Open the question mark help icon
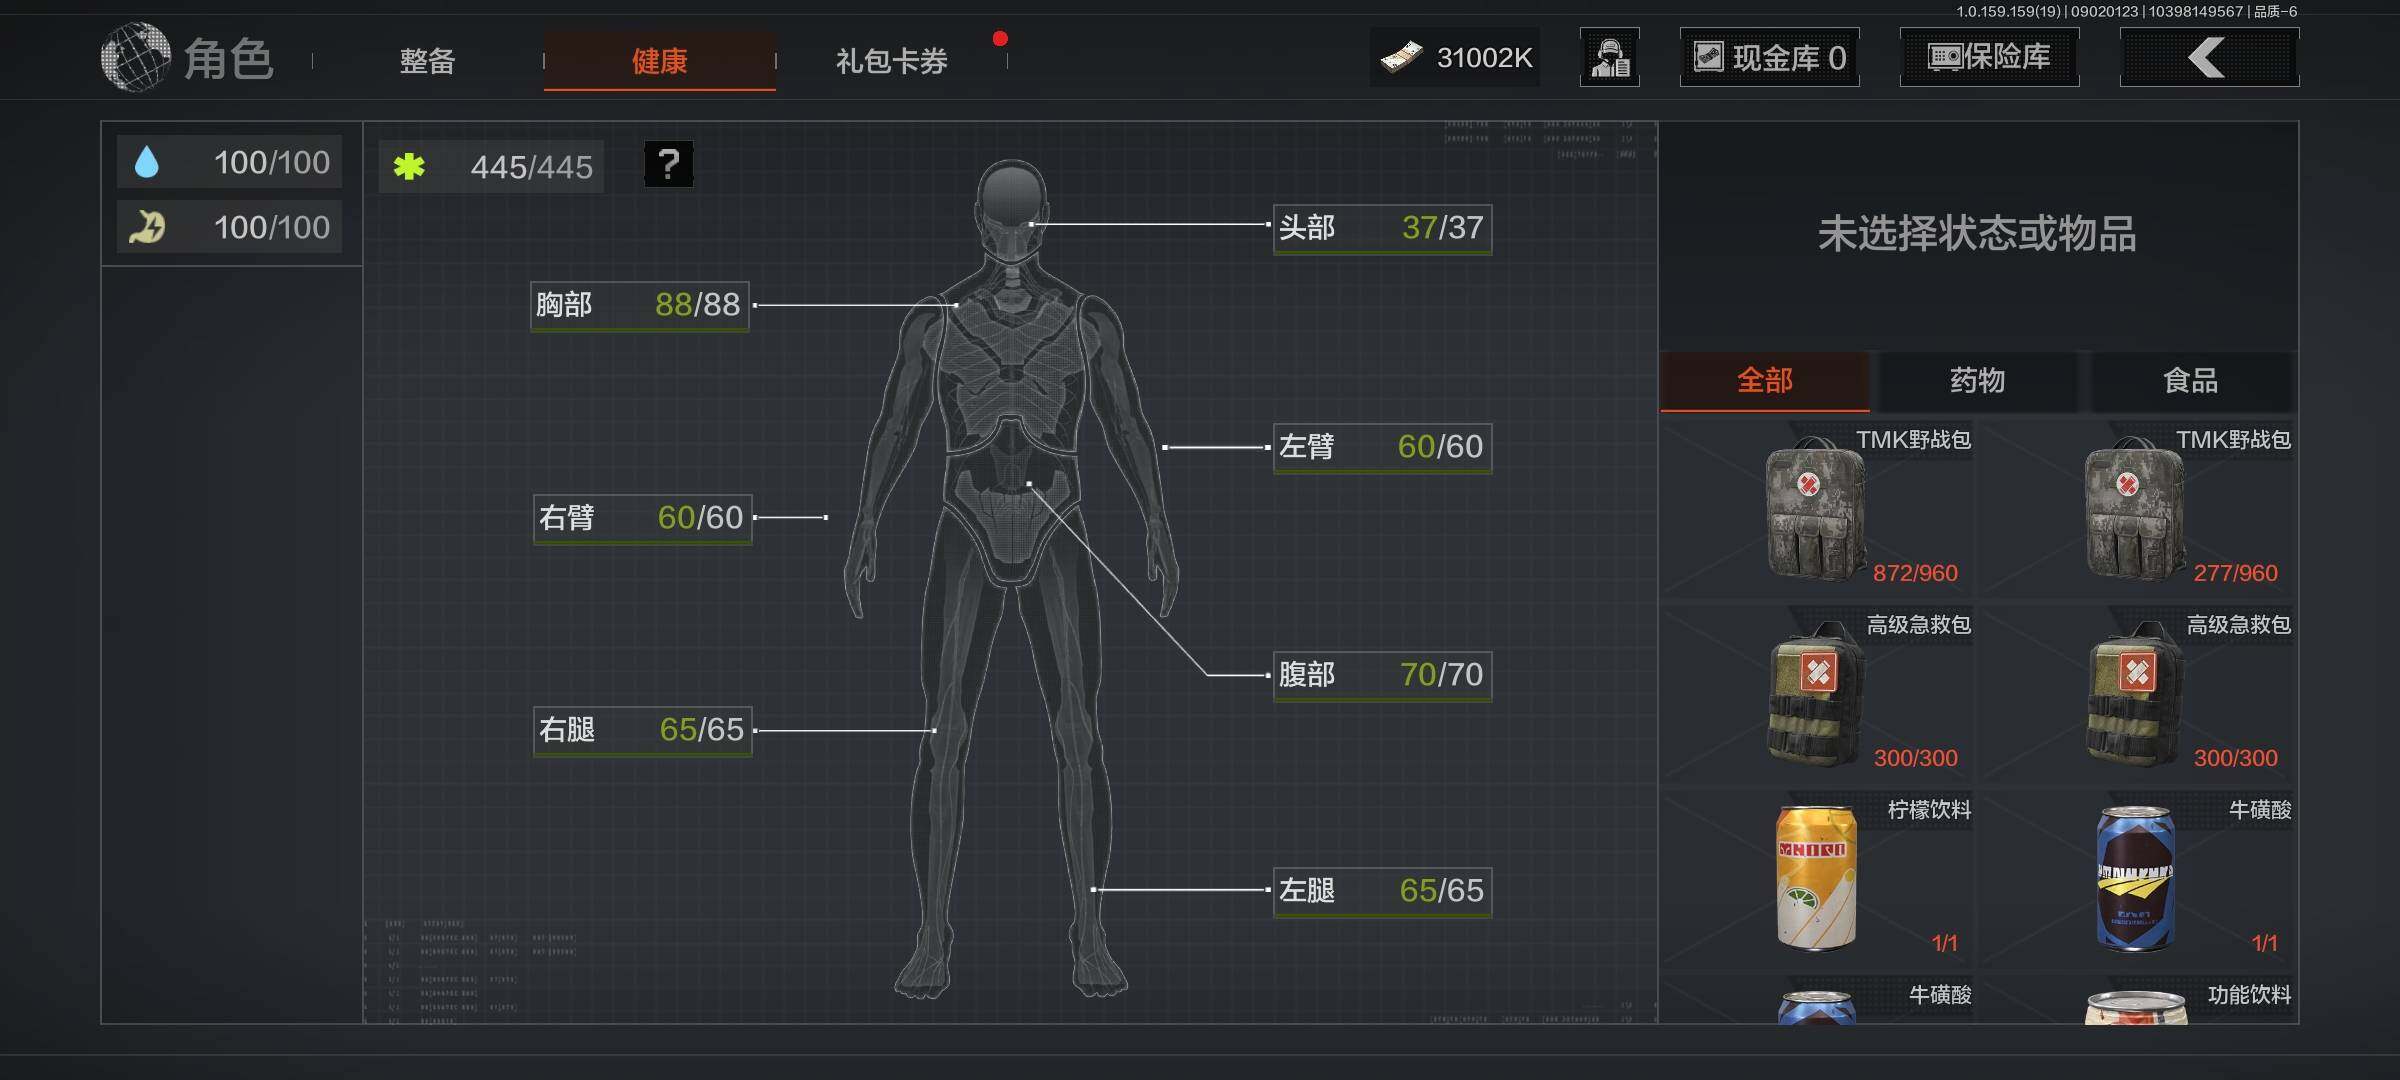The height and width of the screenshot is (1080, 2400). tap(668, 164)
